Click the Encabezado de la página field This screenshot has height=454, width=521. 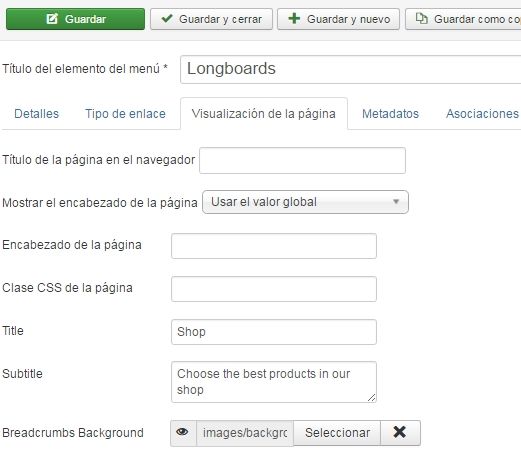pyautogui.click(x=274, y=246)
